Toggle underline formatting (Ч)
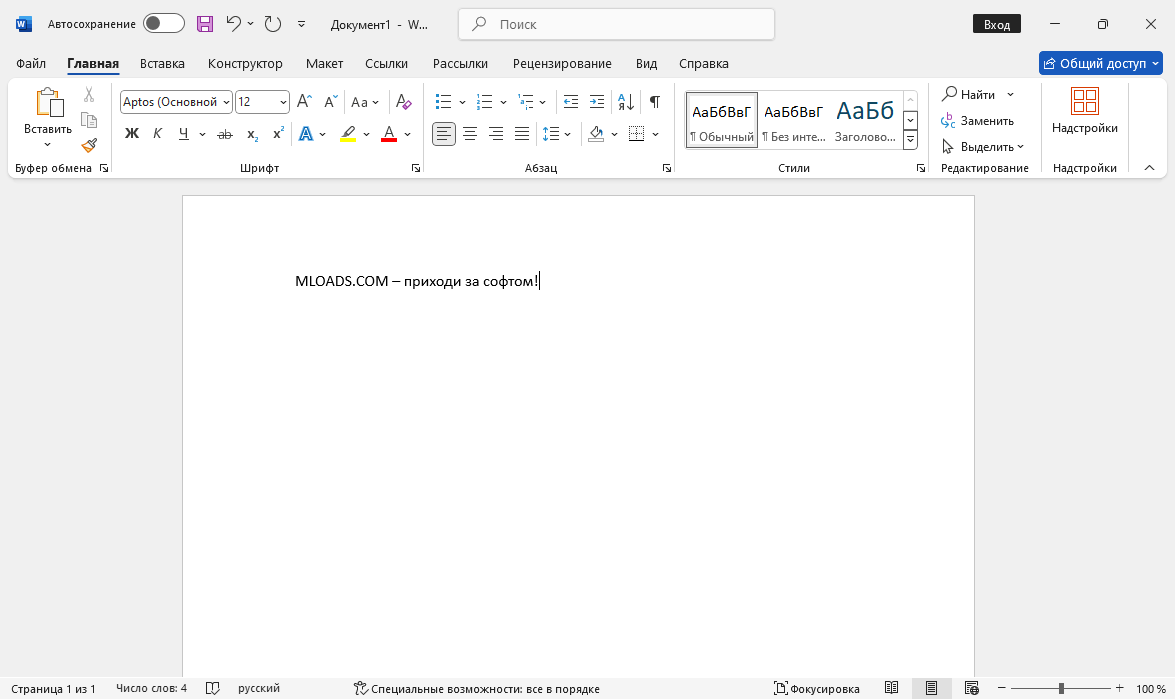Screen dimensions: 1175x699 [184, 134]
